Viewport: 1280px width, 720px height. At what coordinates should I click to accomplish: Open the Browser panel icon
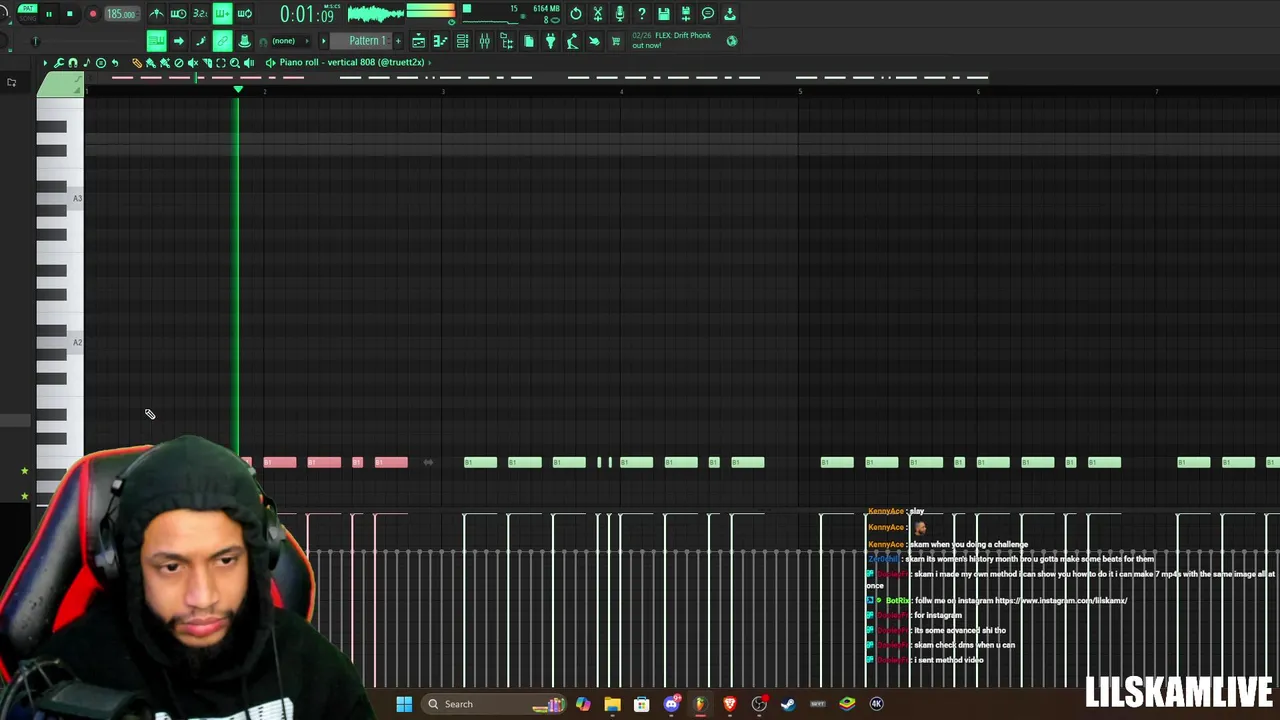(506, 41)
